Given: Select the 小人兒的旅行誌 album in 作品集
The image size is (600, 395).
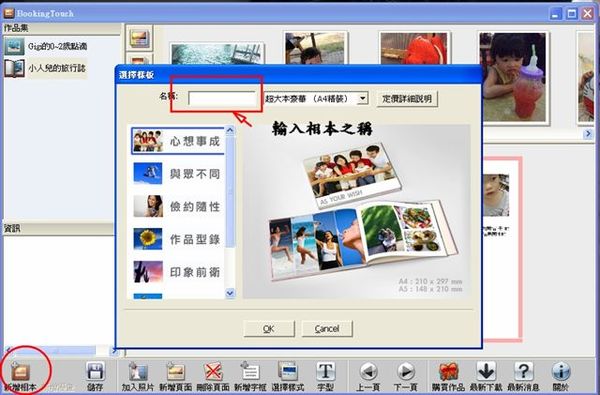Looking at the screenshot, I should click(46, 69).
